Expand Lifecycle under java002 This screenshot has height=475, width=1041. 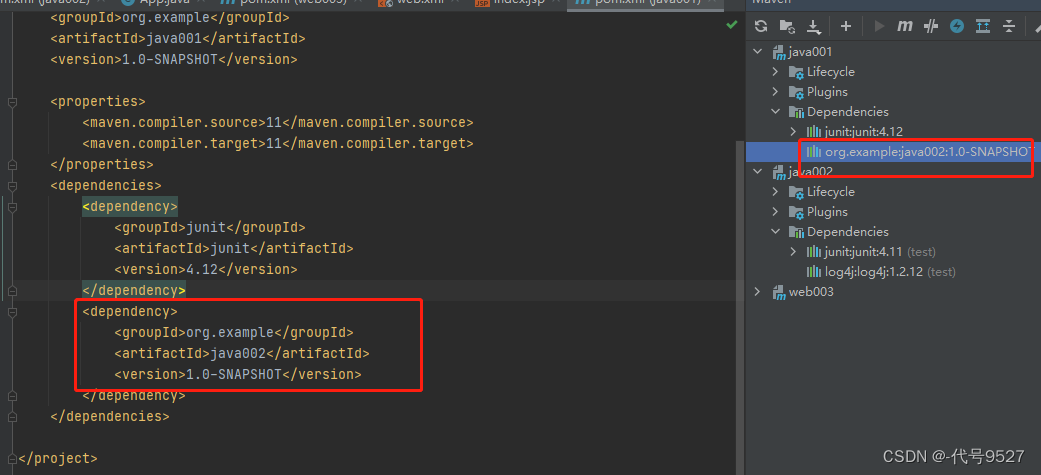coord(775,192)
